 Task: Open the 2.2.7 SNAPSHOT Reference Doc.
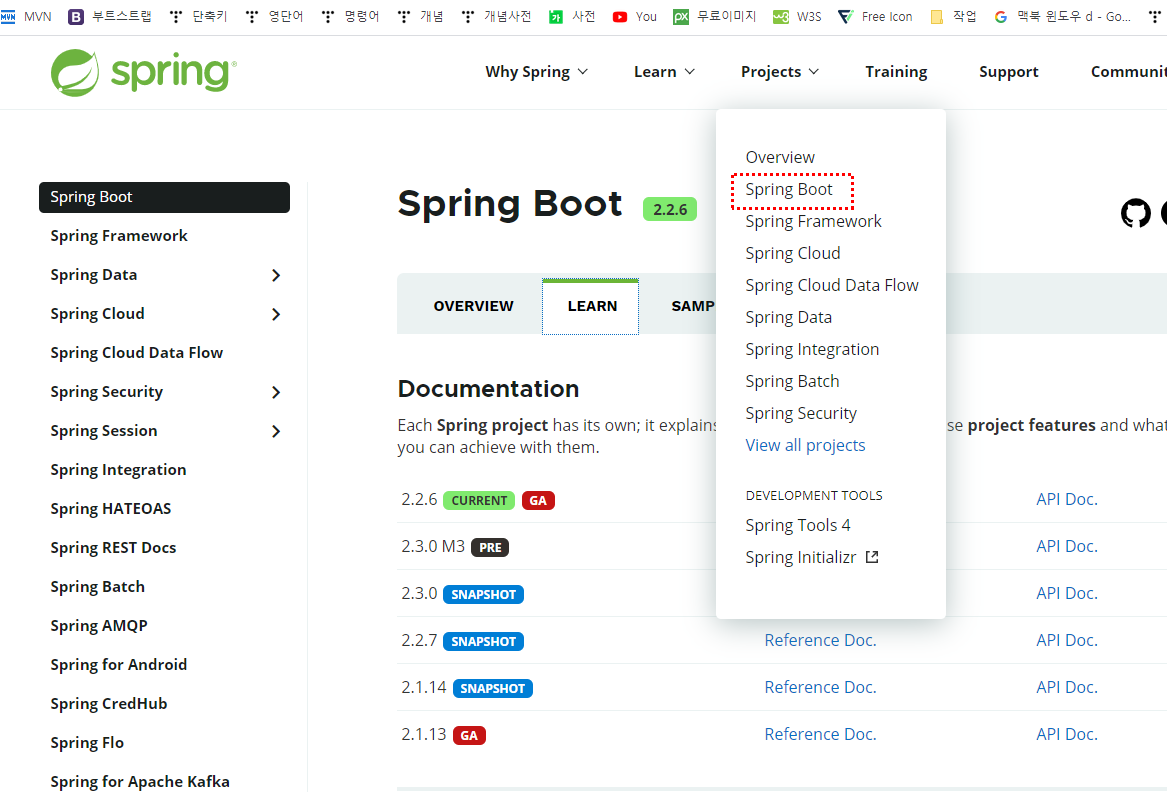(x=820, y=640)
